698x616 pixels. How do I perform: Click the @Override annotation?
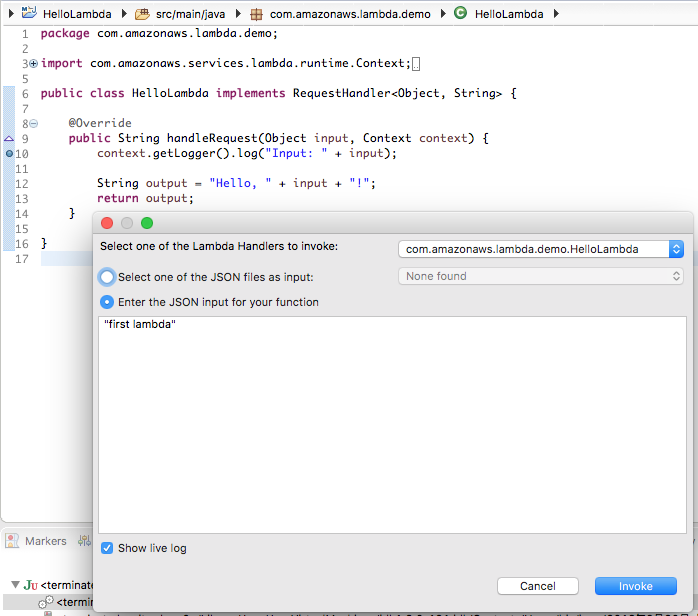(x=100, y=123)
